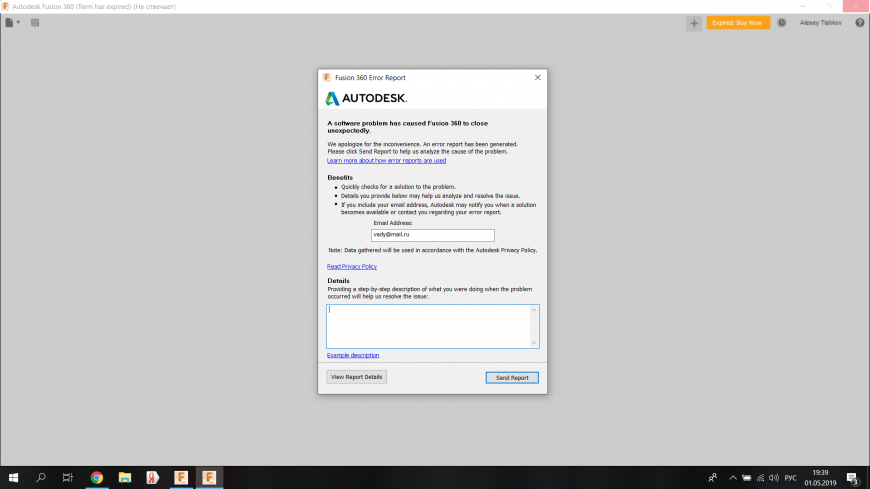Click the battery icon in the tray

747,477
